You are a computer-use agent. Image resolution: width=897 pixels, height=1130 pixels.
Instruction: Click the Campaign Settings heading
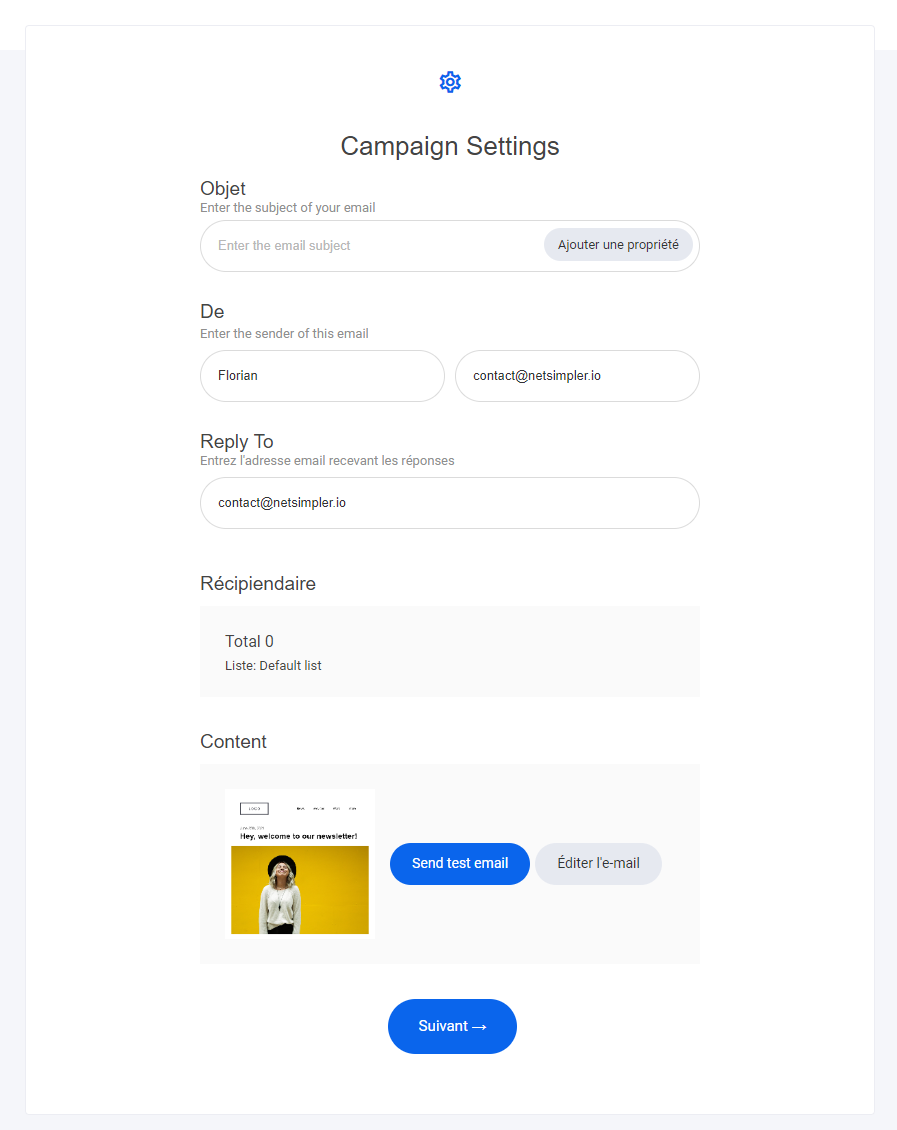point(450,146)
